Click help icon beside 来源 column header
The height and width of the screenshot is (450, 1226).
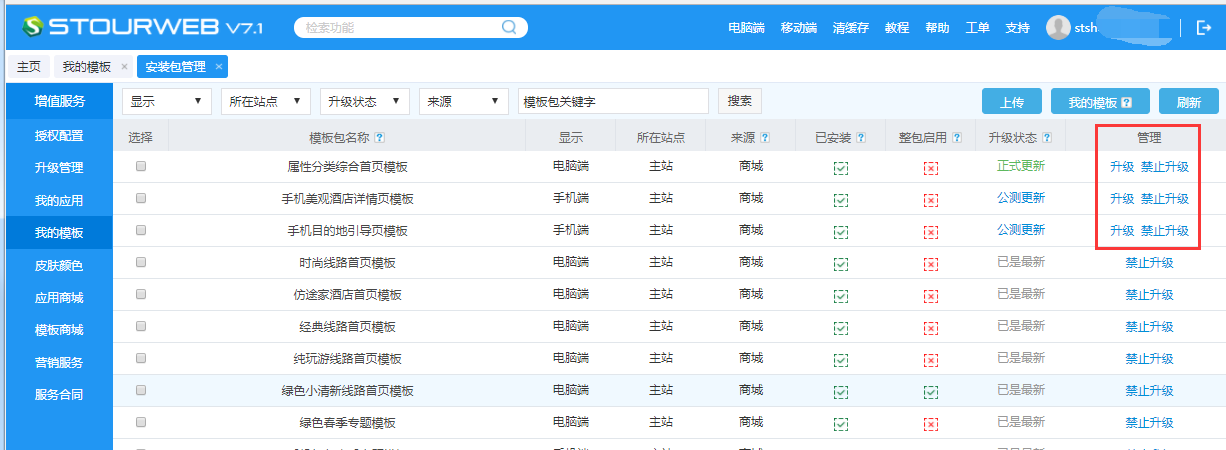[765, 138]
